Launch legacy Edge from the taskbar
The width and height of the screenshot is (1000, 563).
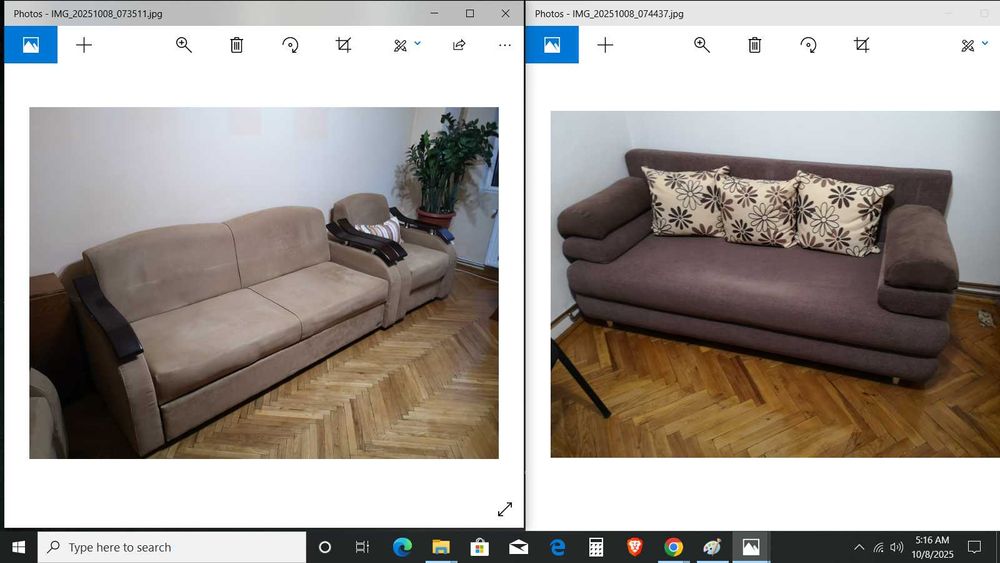click(557, 547)
